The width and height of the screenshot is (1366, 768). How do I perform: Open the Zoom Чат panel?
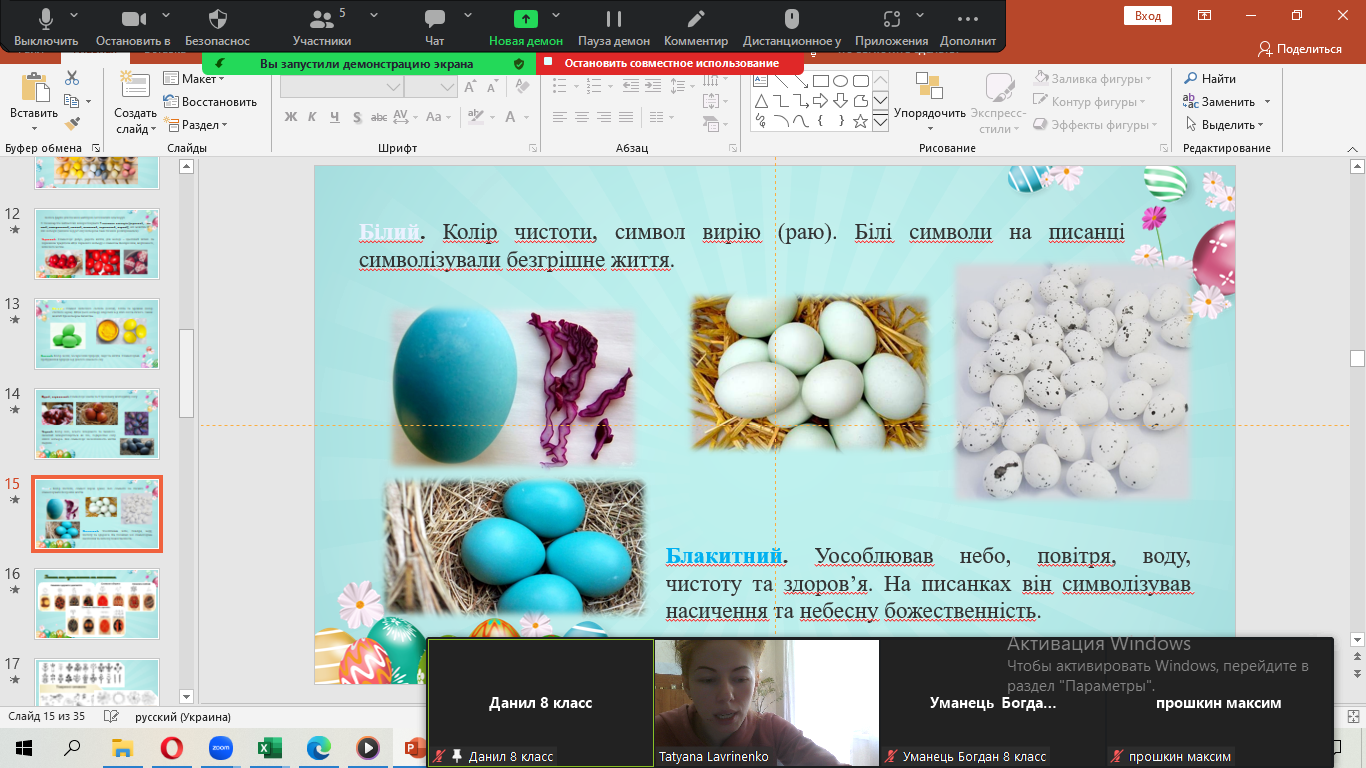pyautogui.click(x=435, y=27)
